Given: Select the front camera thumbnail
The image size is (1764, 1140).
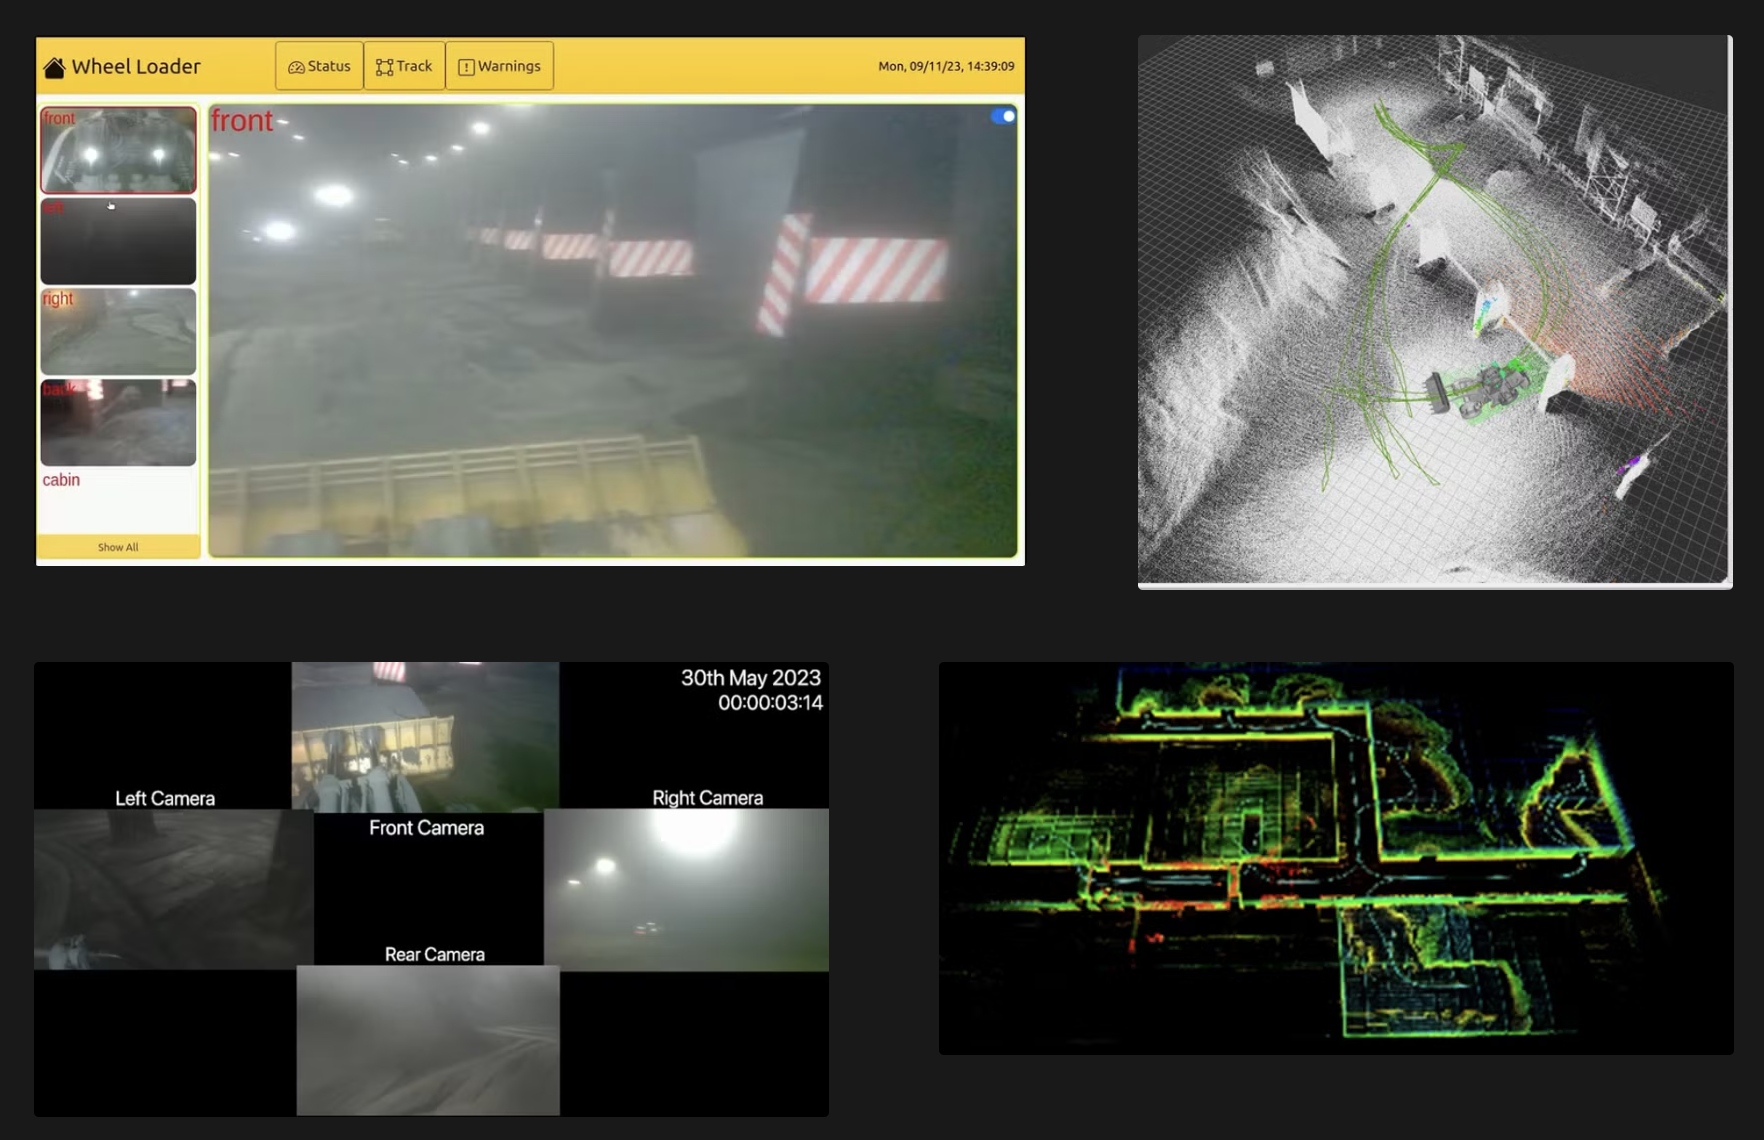Looking at the screenshot, I should tap(118, 150).
